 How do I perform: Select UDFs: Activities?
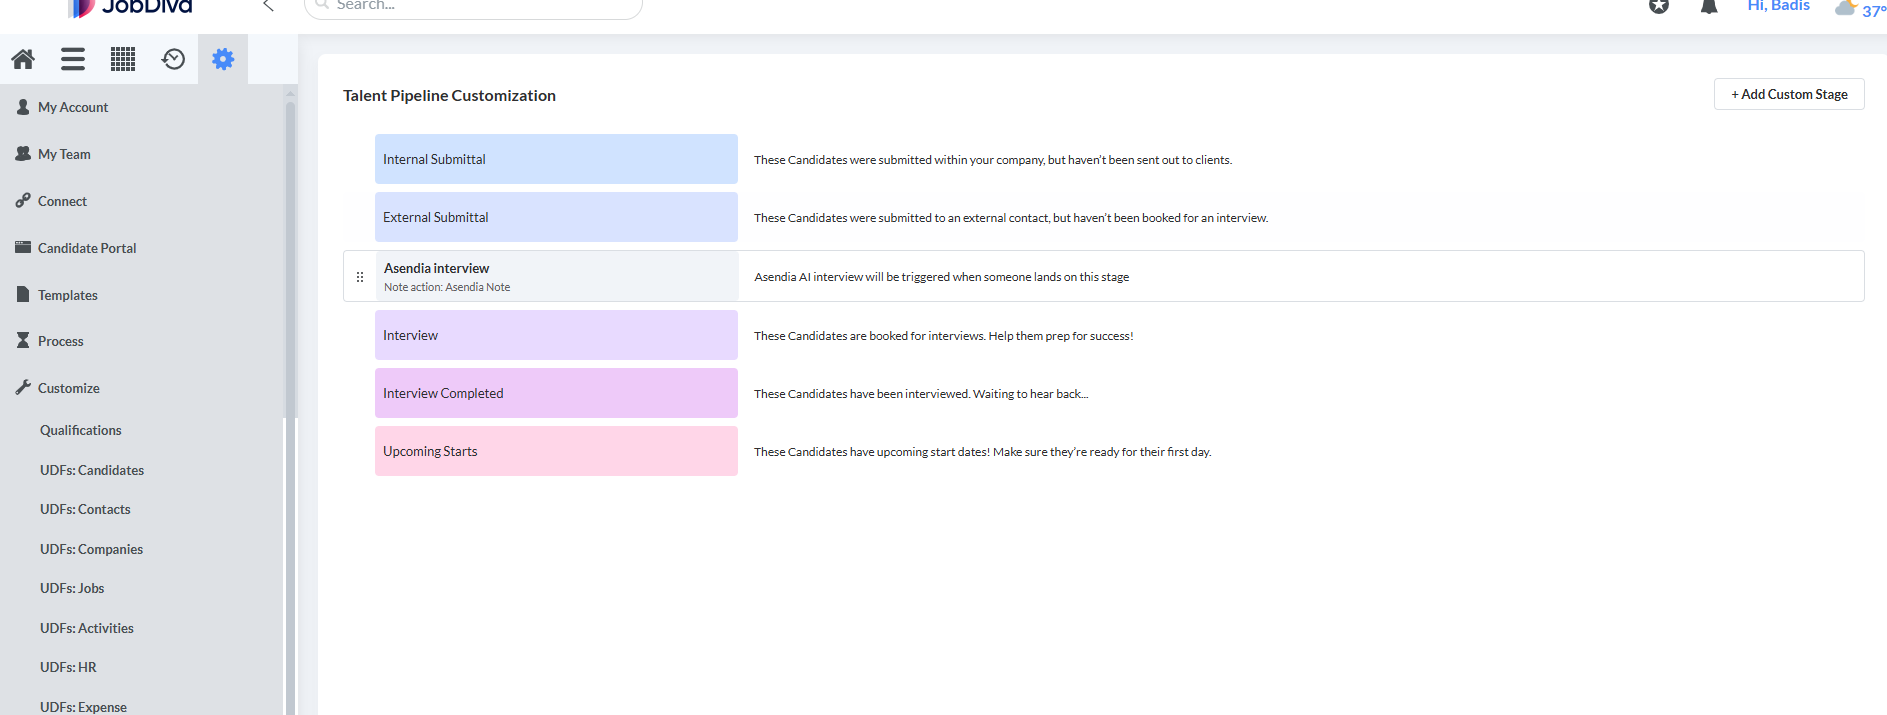click(87, 628)
